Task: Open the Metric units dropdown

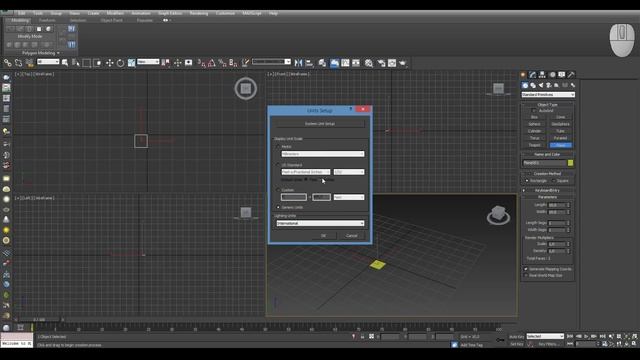Action: [323, 154]
